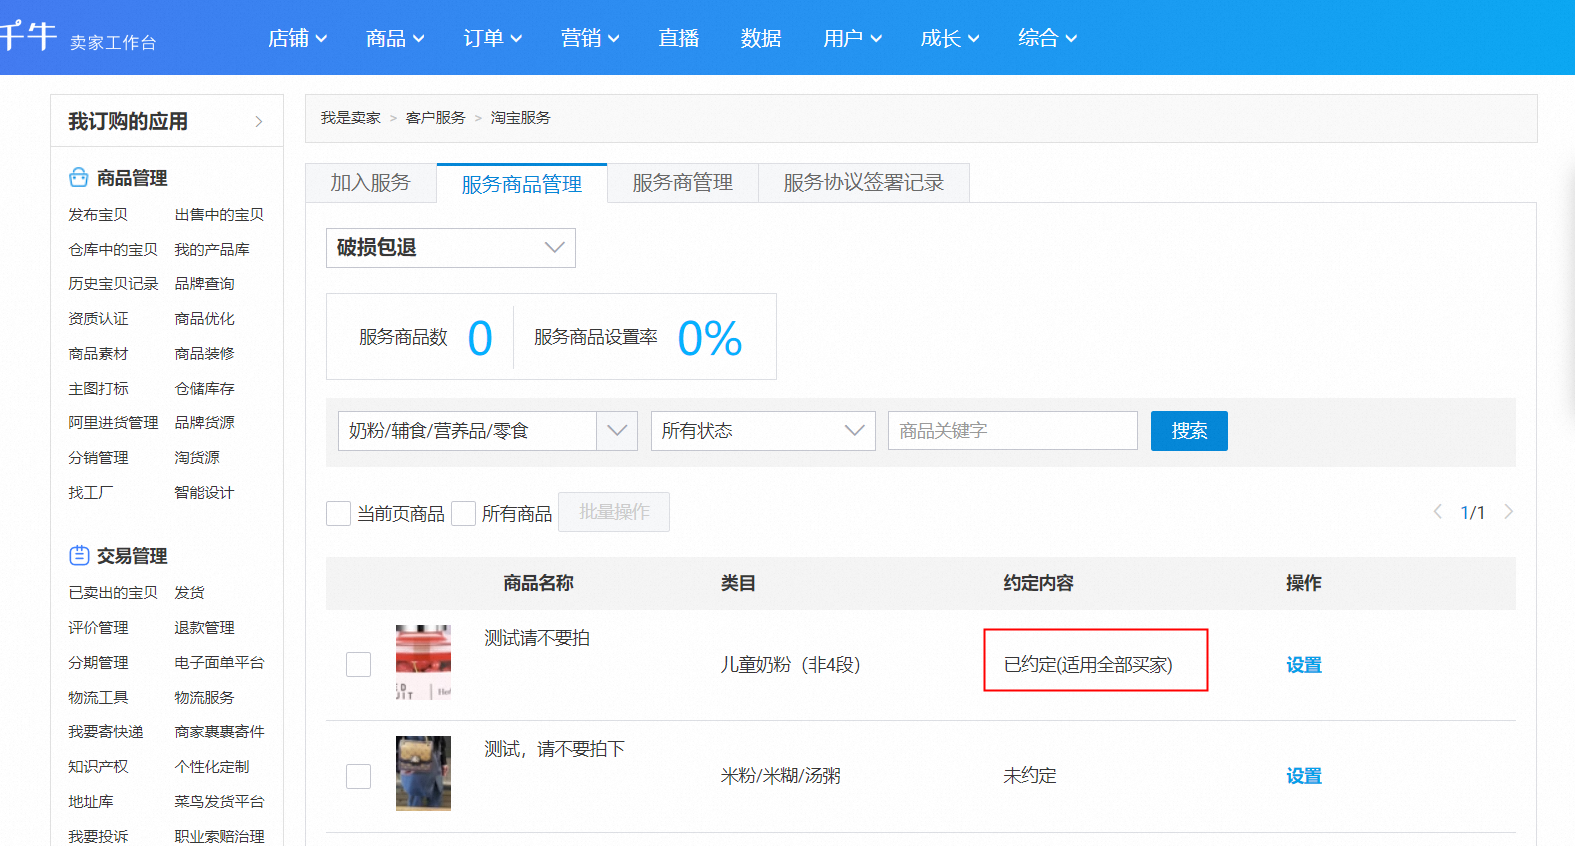The width and height of the screenshot is (1575, 846).
Task: Tick the 当前页商品 checkbox
Action: tap(338, 513)
